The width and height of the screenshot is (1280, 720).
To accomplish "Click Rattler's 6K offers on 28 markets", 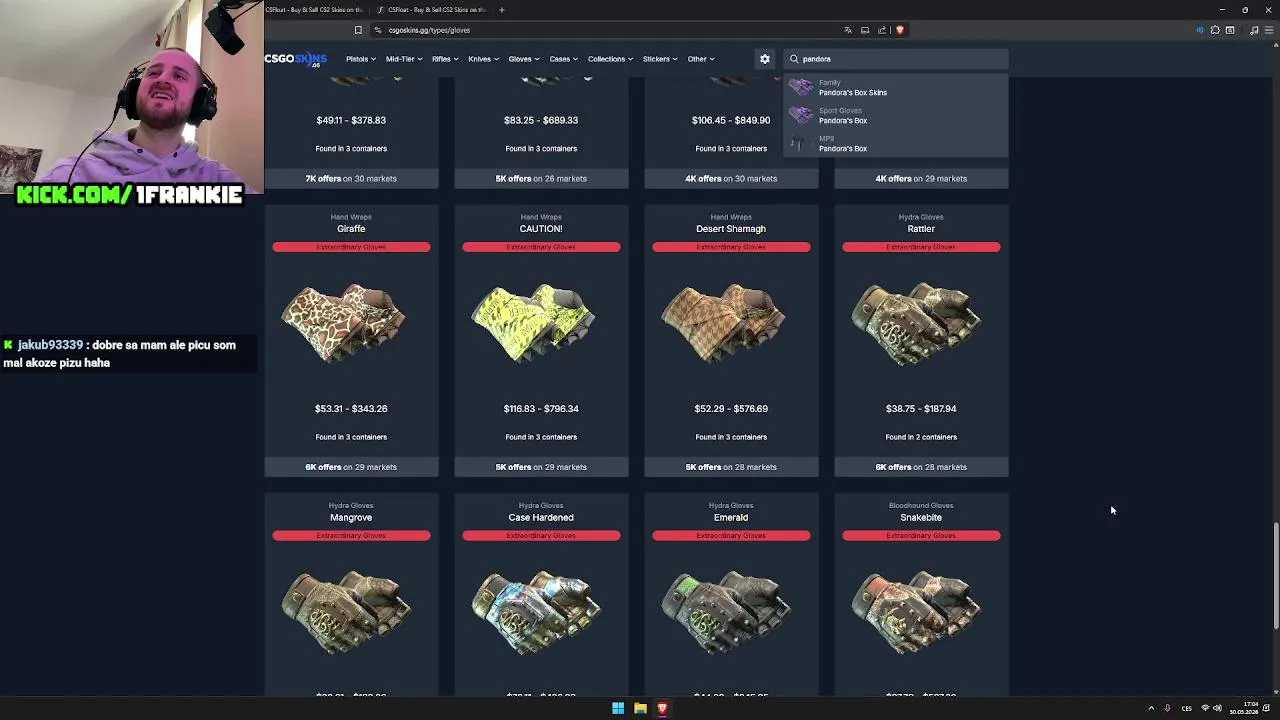I will 921,467.
